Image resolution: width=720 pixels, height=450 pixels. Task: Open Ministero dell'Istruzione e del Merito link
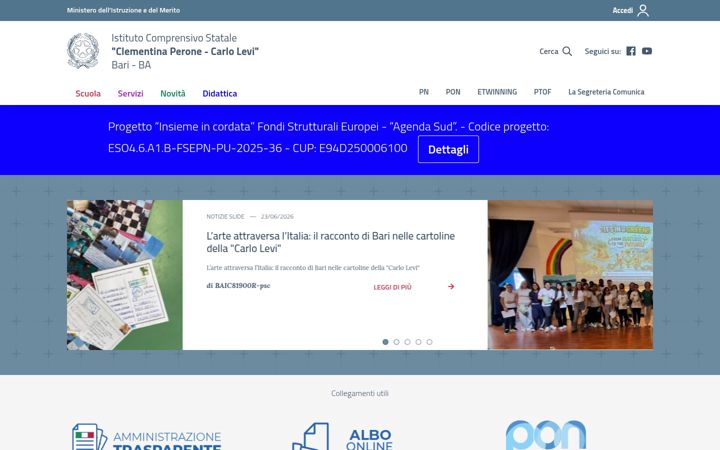pyautogui.click(x=123, y=10)
